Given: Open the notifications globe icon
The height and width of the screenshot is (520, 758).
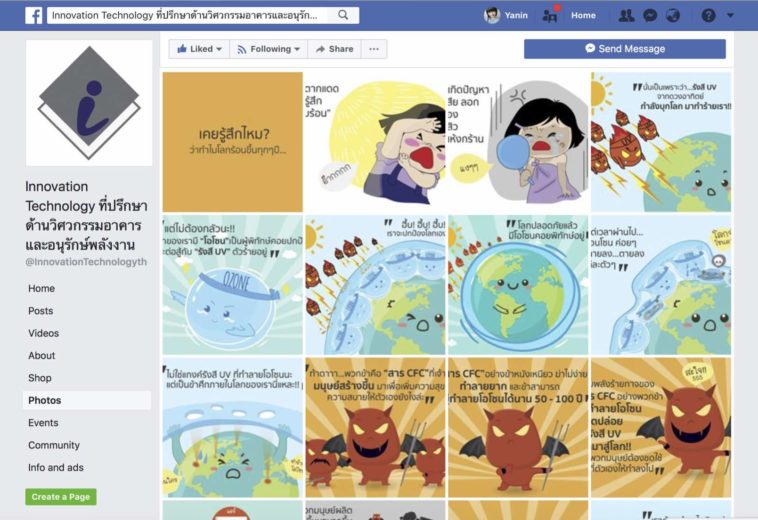Looking at the screenshot, I should point(672,15).
